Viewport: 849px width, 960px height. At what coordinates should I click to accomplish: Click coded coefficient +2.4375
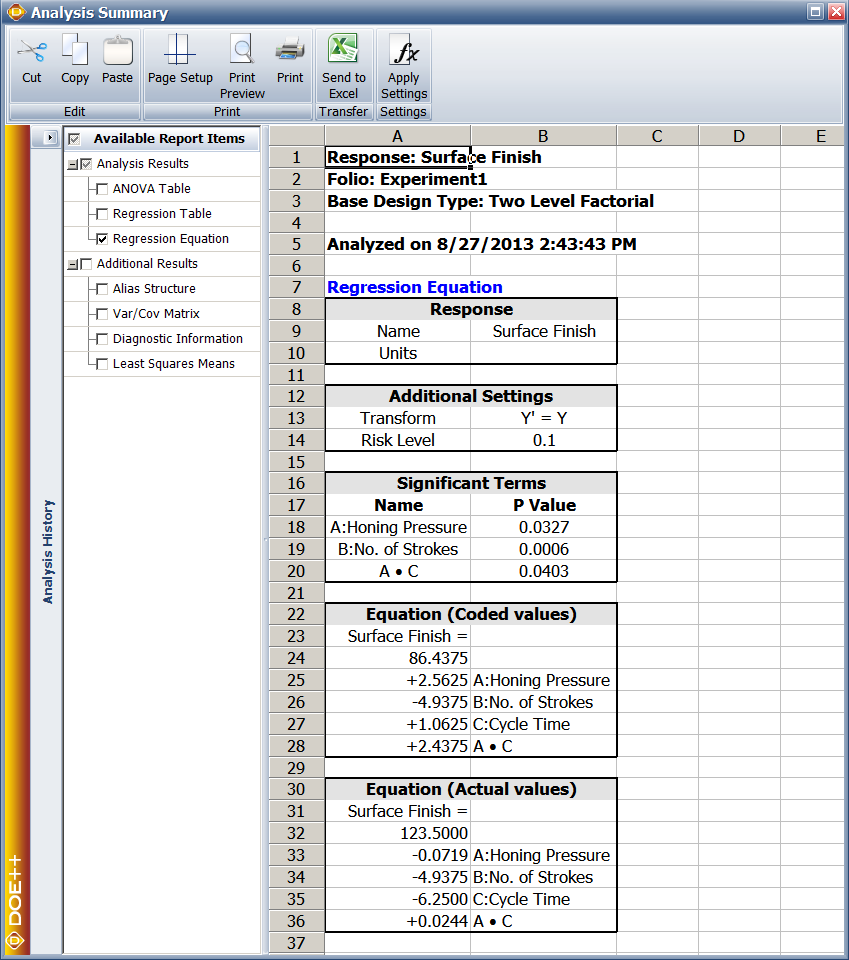(398, 746)
